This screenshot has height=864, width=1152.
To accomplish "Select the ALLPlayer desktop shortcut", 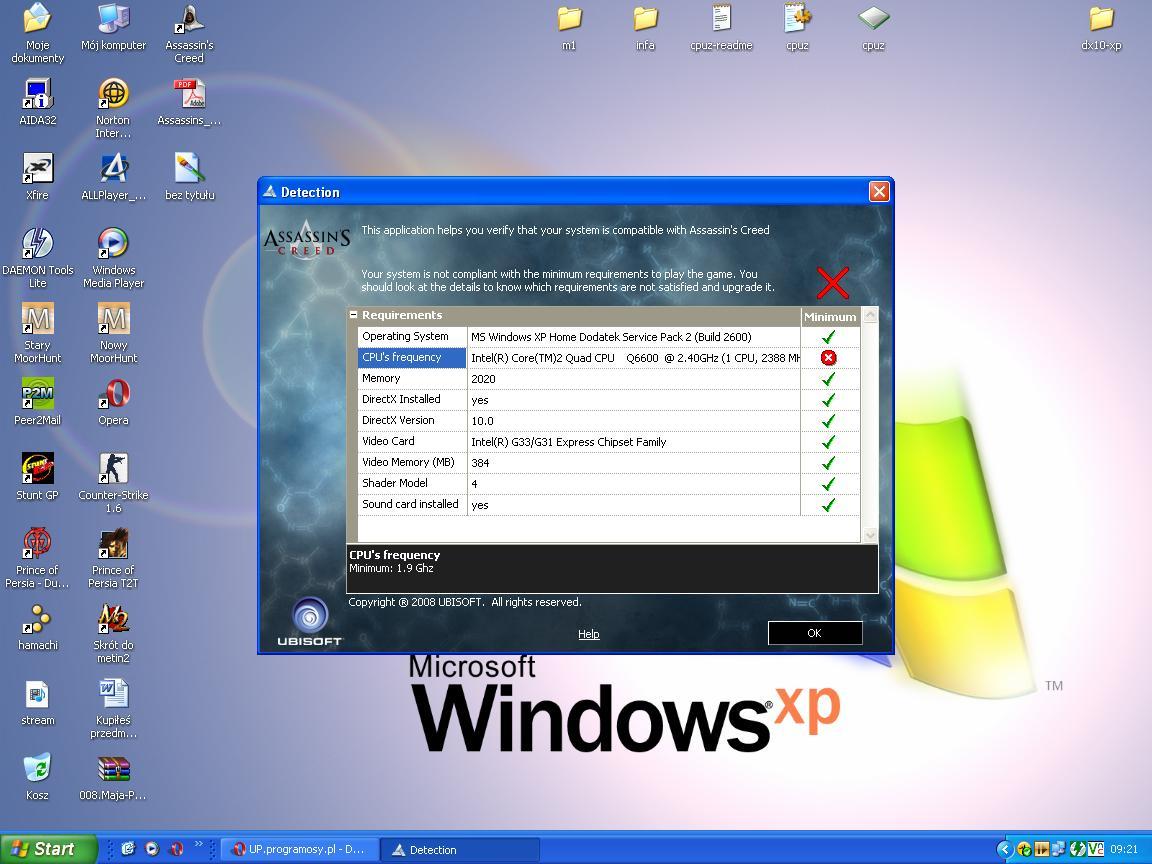I will point(113,177).
